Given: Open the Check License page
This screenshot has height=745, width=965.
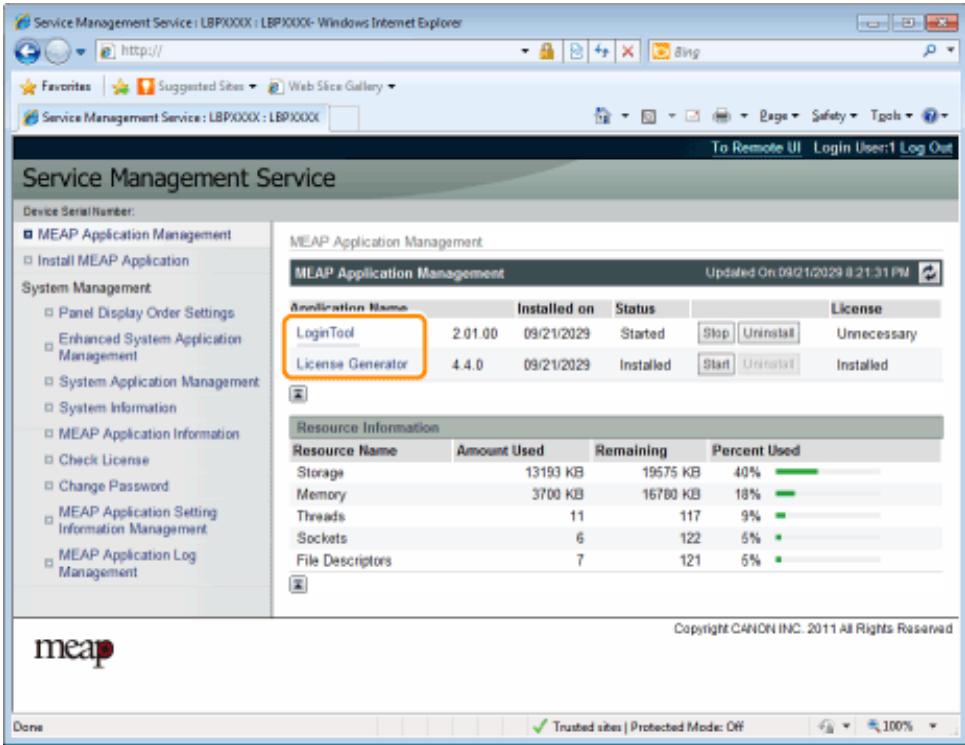Looking at the screenshot, I should [103, 460].
